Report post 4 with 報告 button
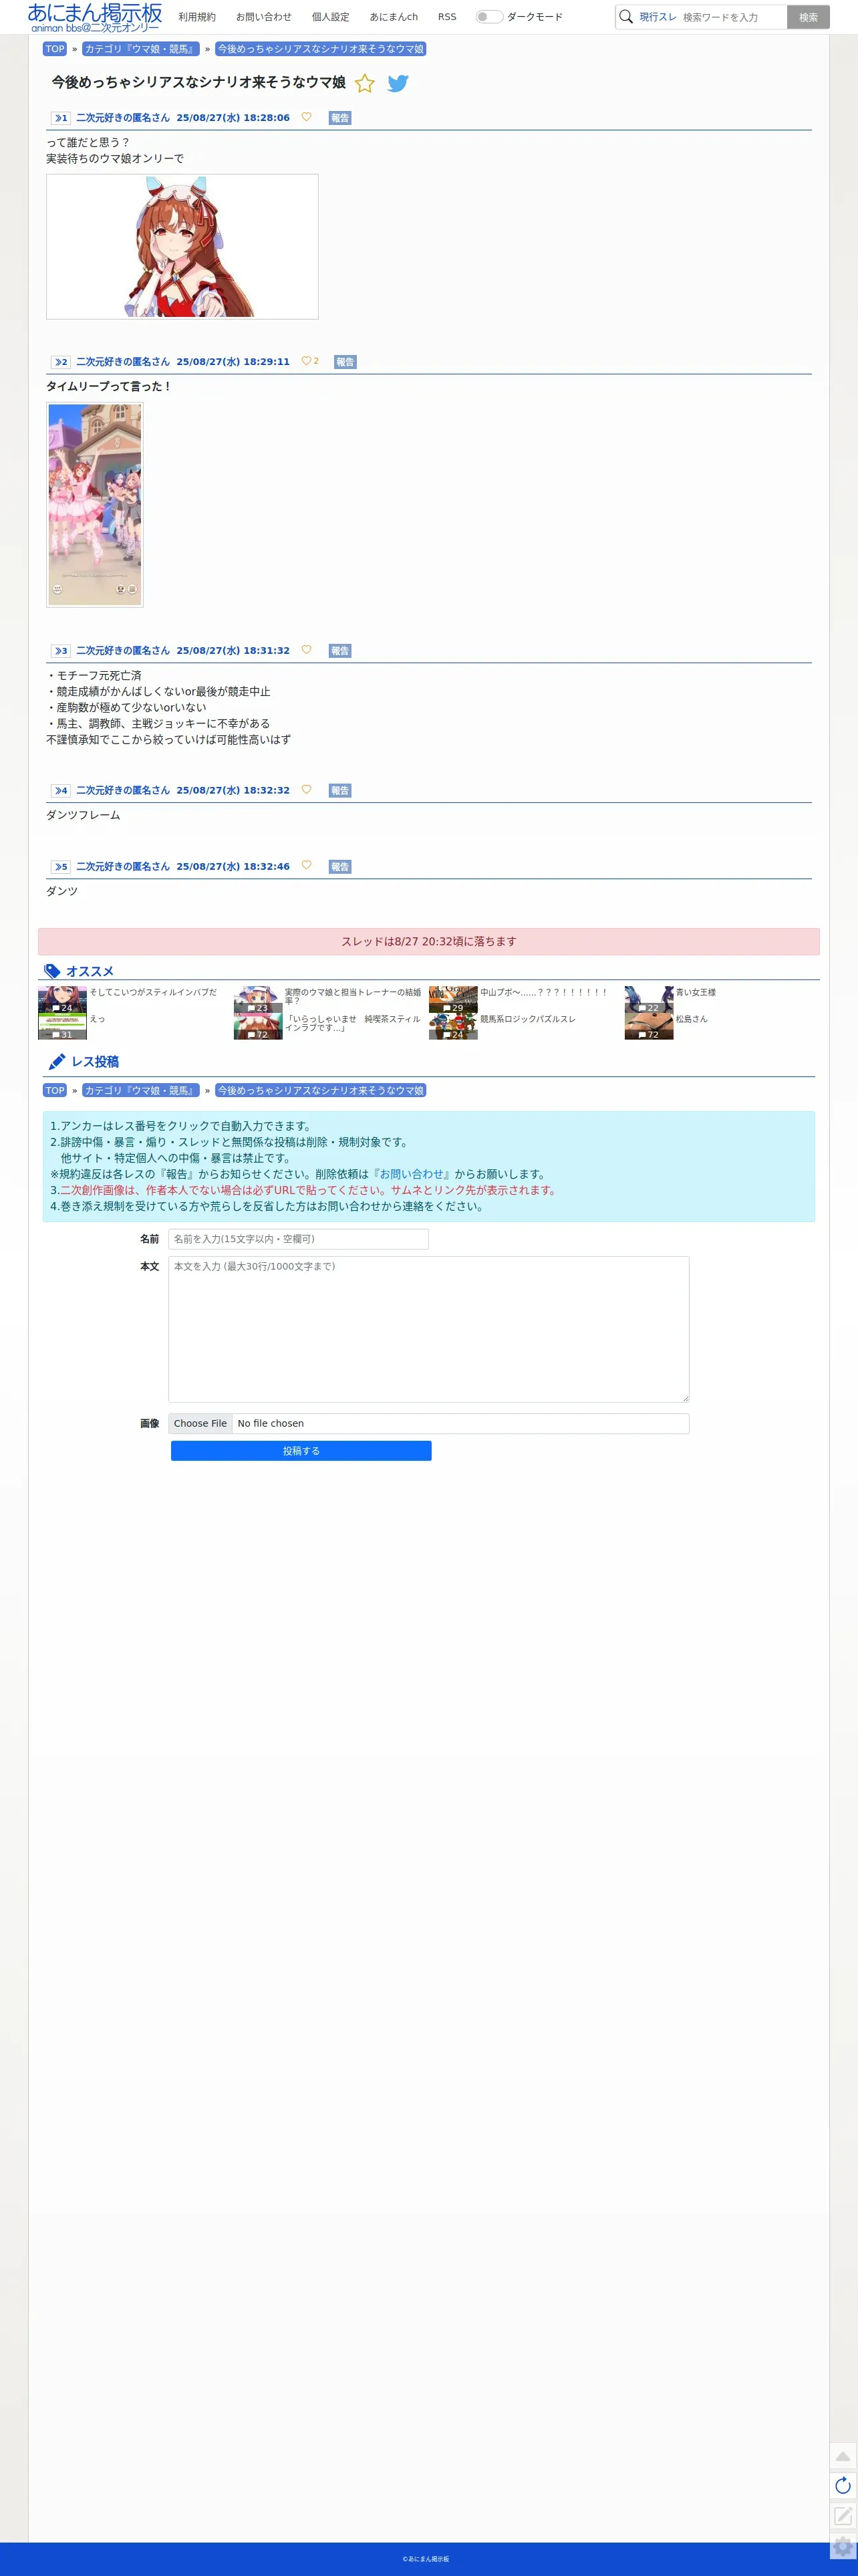This screenshot has width=858, height=2576. click(x=340, y=791)
